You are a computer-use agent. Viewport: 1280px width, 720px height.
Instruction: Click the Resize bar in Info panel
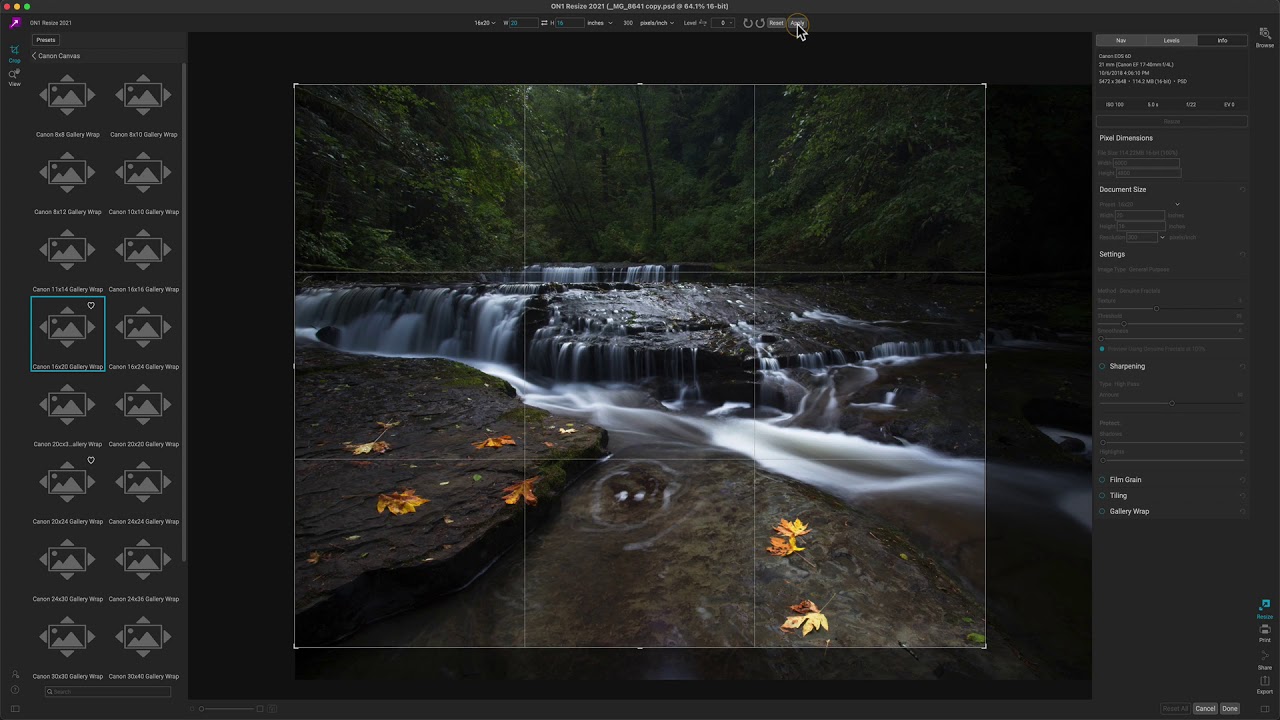click(1172, 121)
